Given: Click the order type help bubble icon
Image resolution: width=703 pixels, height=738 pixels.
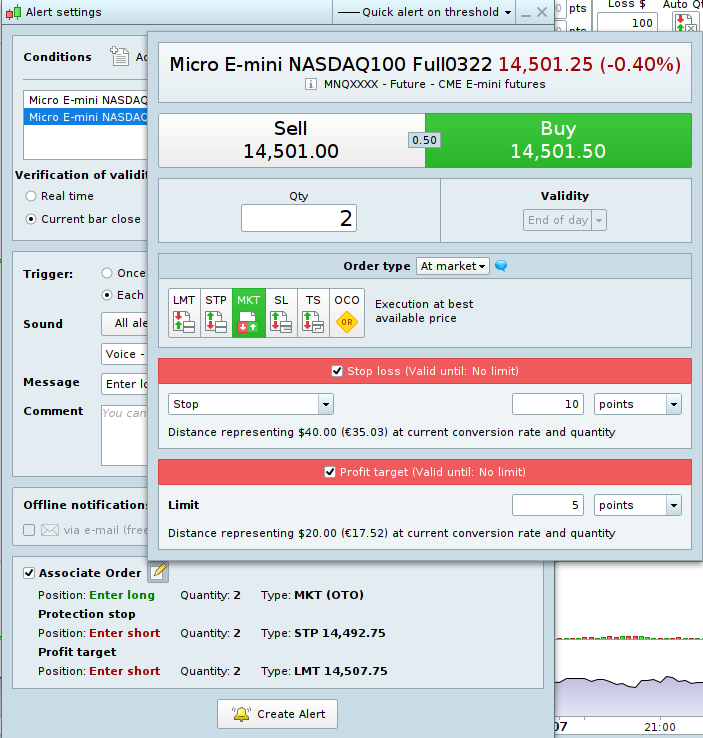Looking at the screenshot, I should coord(501,266).
